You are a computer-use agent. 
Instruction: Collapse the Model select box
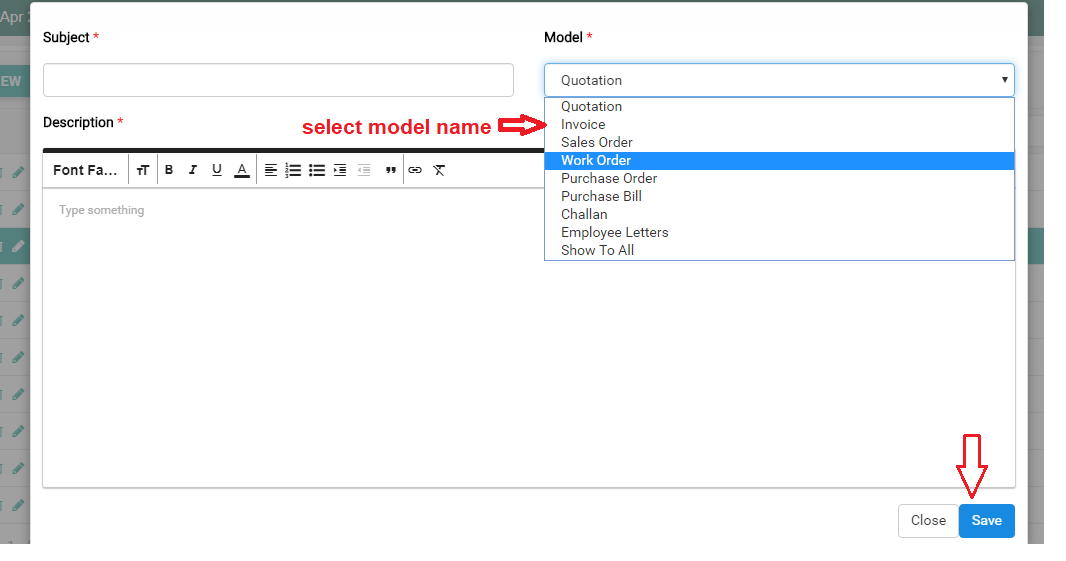(779, 80)
